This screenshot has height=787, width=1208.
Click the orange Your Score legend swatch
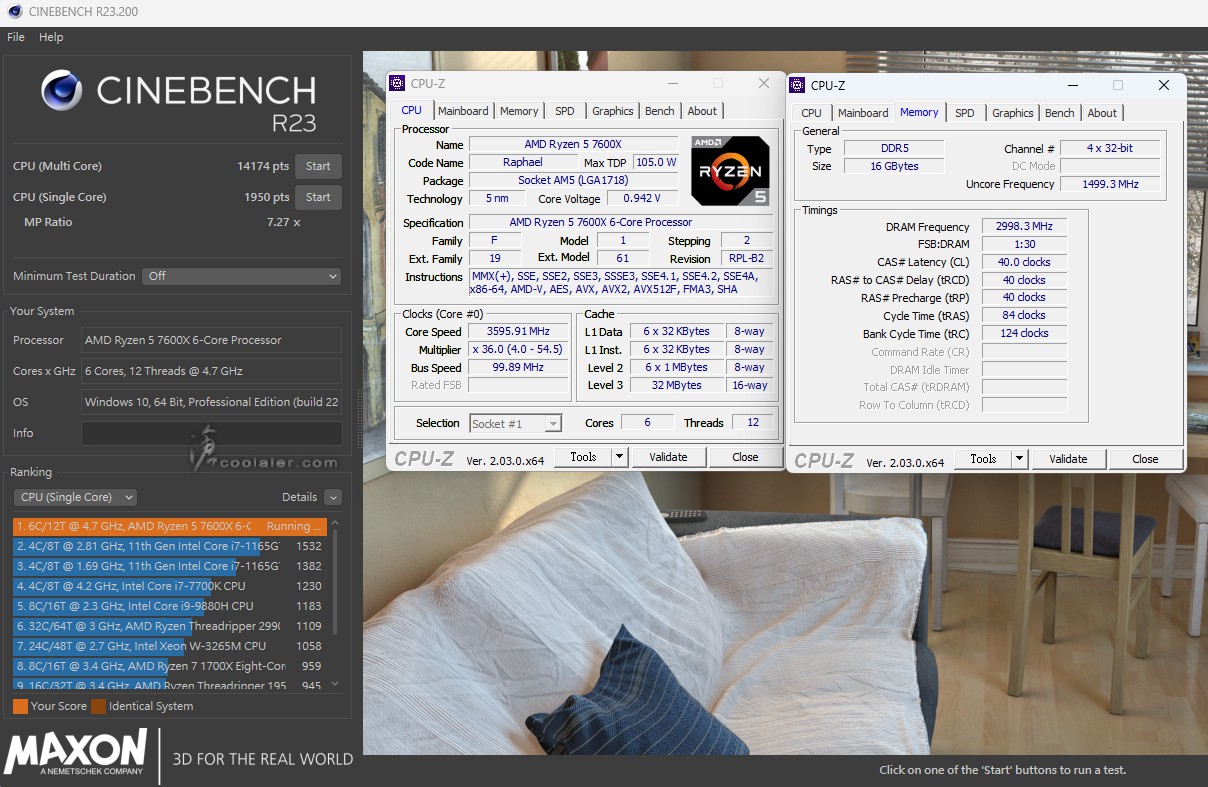20,706
